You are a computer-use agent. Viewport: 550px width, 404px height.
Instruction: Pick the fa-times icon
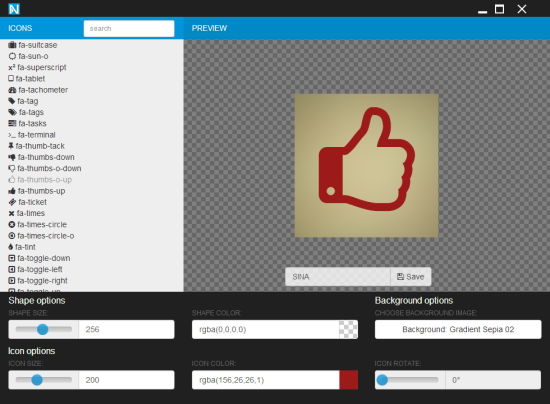point(26,213)
